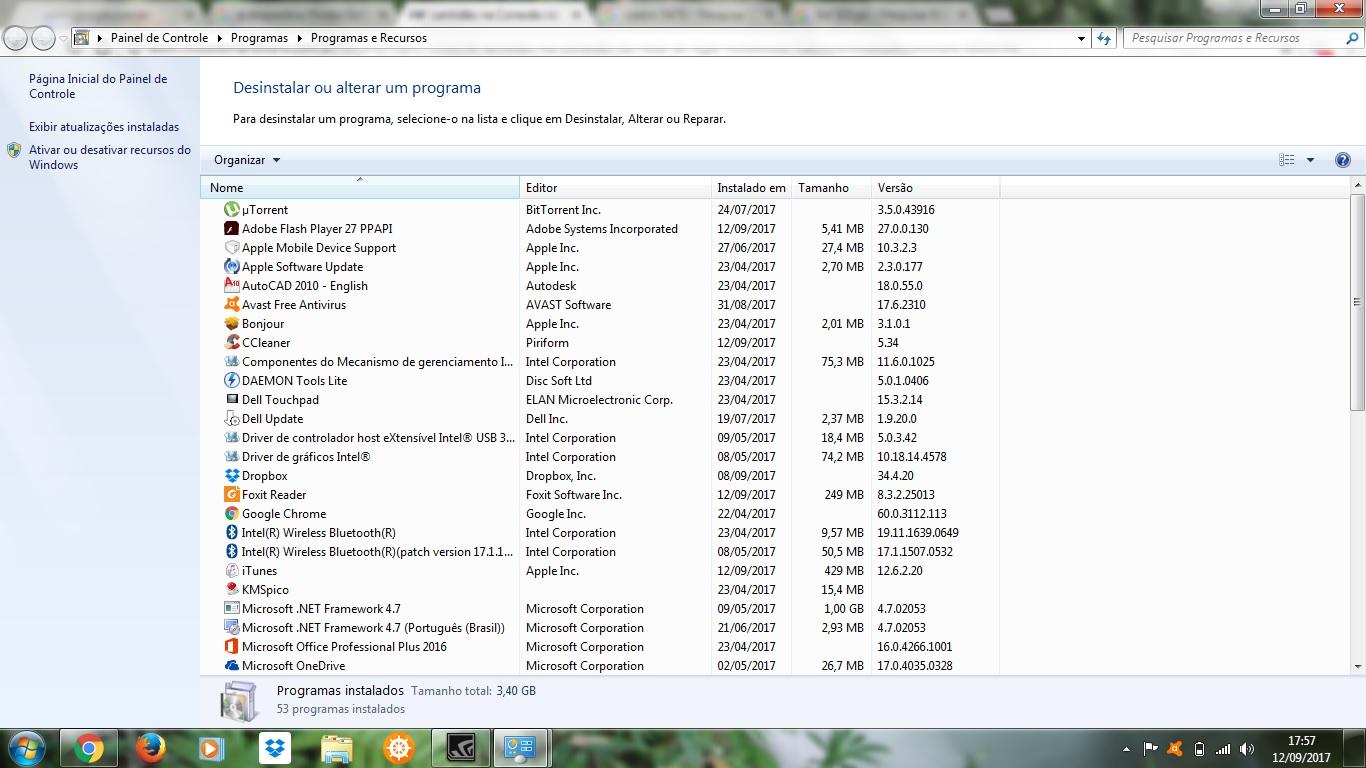The width and height of the screenshot is (1366, 768).
Task: Select the Apple Mobile Device Support icon
Action: coord(232,248)
